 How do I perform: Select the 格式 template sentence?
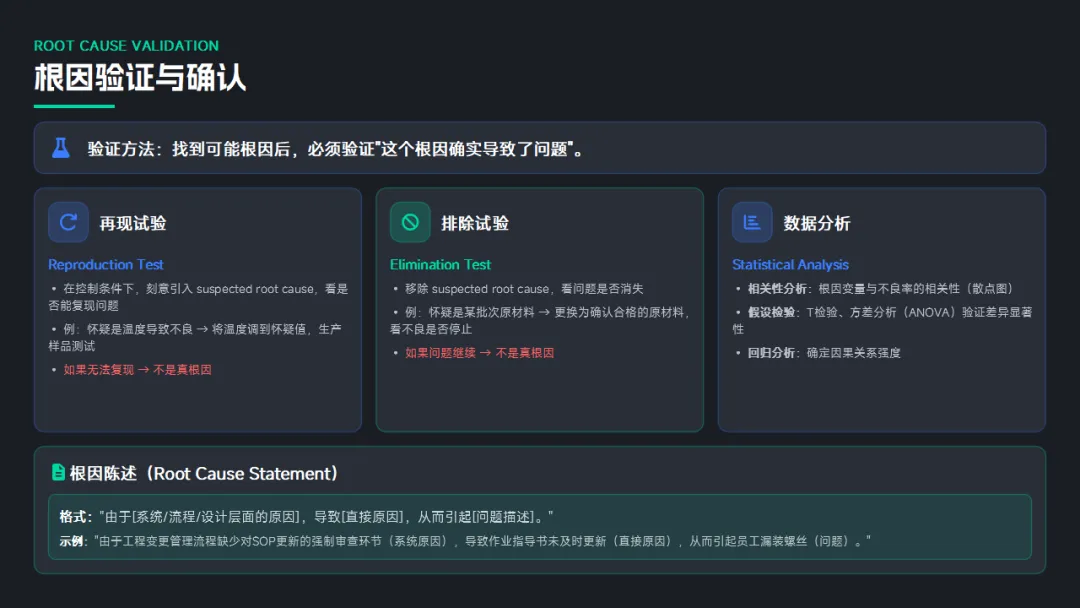pos(307,516)
